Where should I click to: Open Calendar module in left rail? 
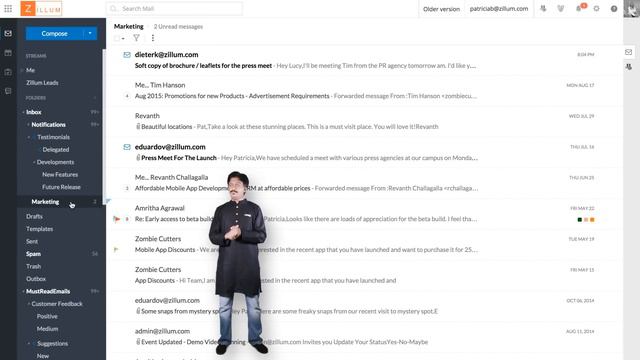(8, 53)
